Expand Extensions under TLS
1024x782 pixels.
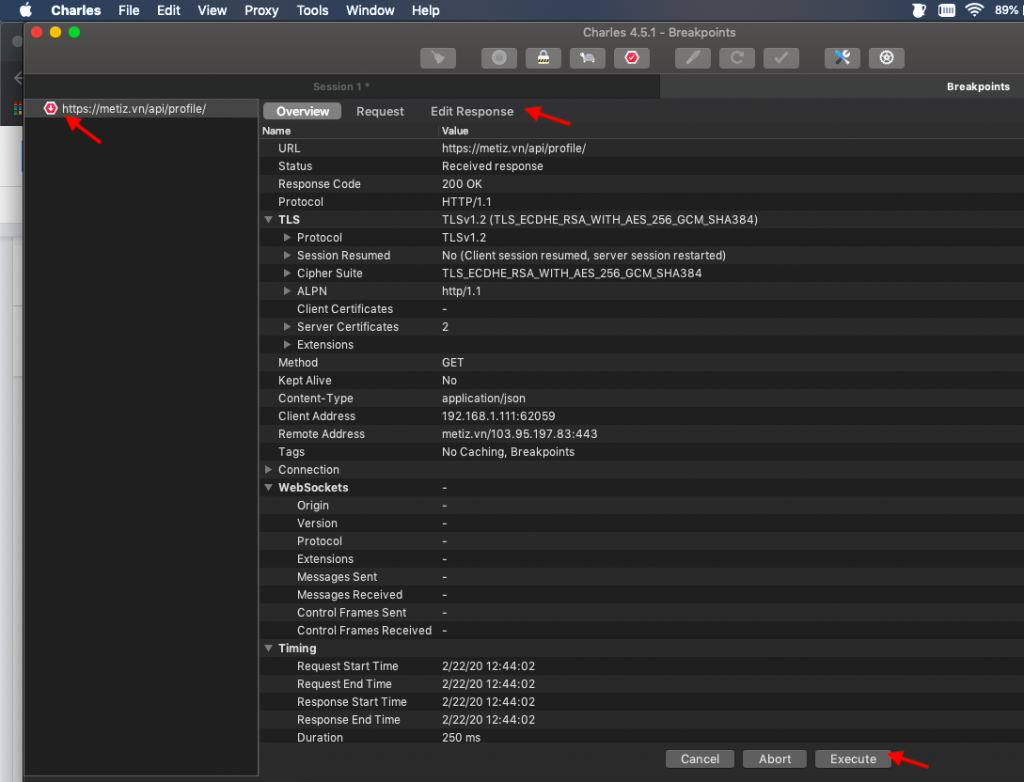point(287,345)
